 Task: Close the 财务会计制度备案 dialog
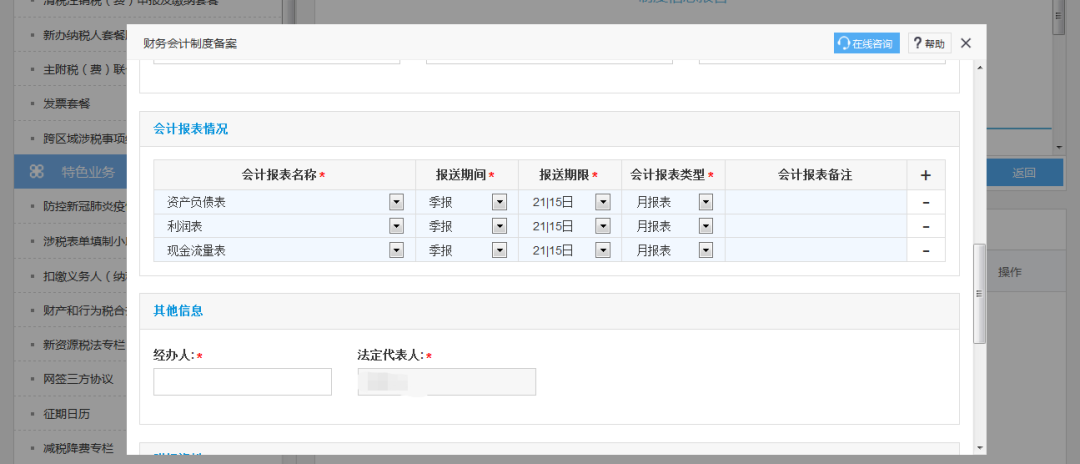click(966, 43)
